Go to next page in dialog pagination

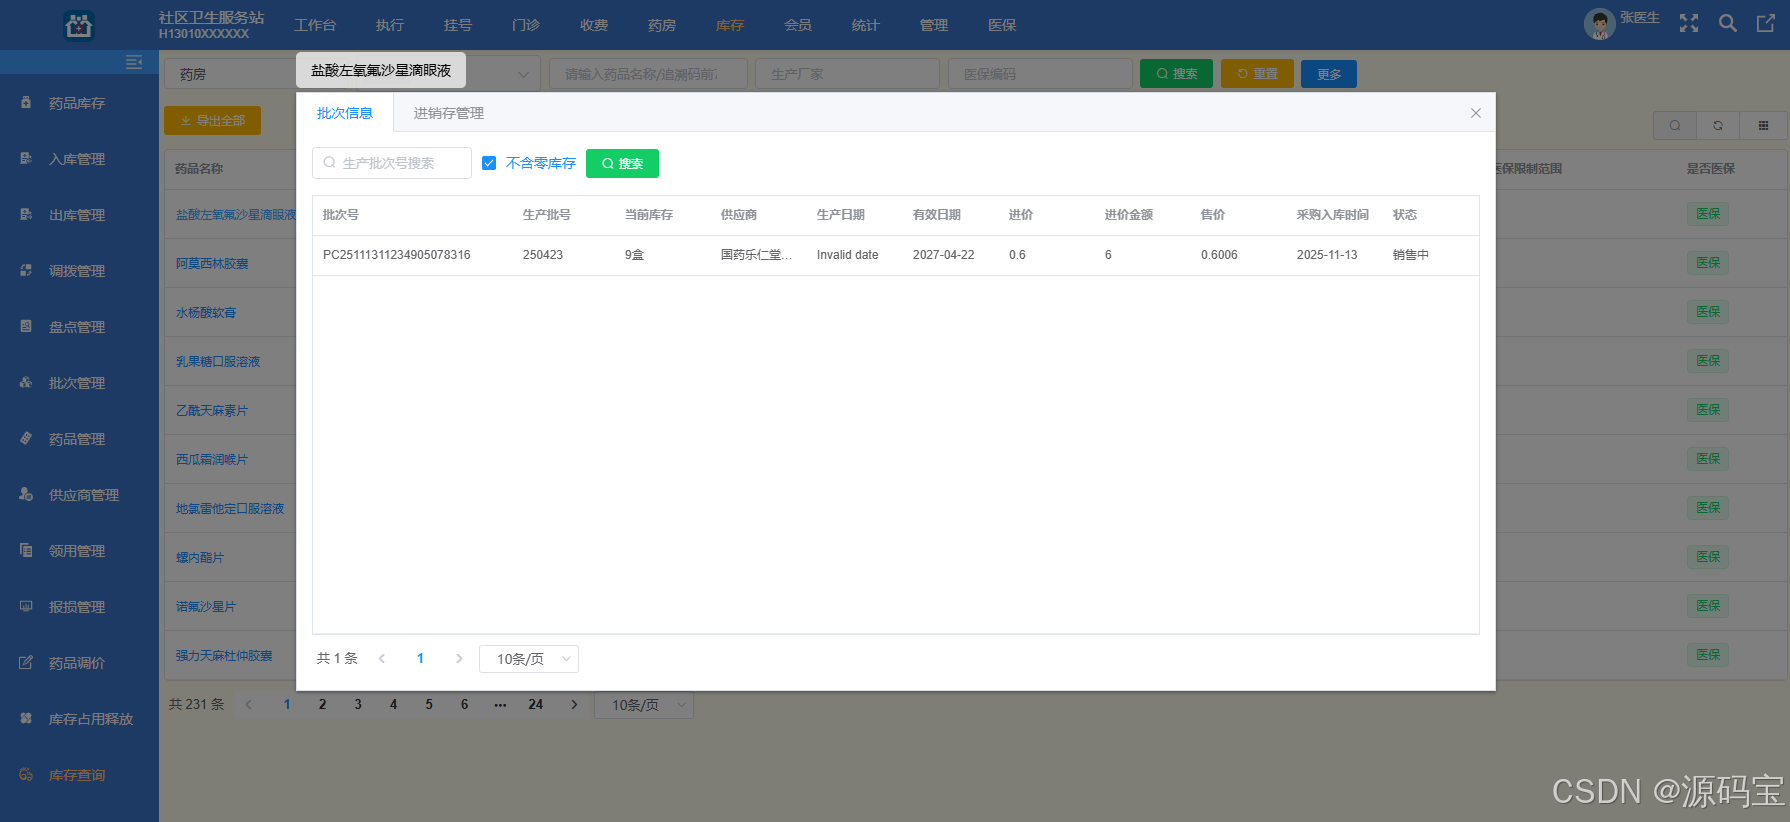click(x=459, y=658)
